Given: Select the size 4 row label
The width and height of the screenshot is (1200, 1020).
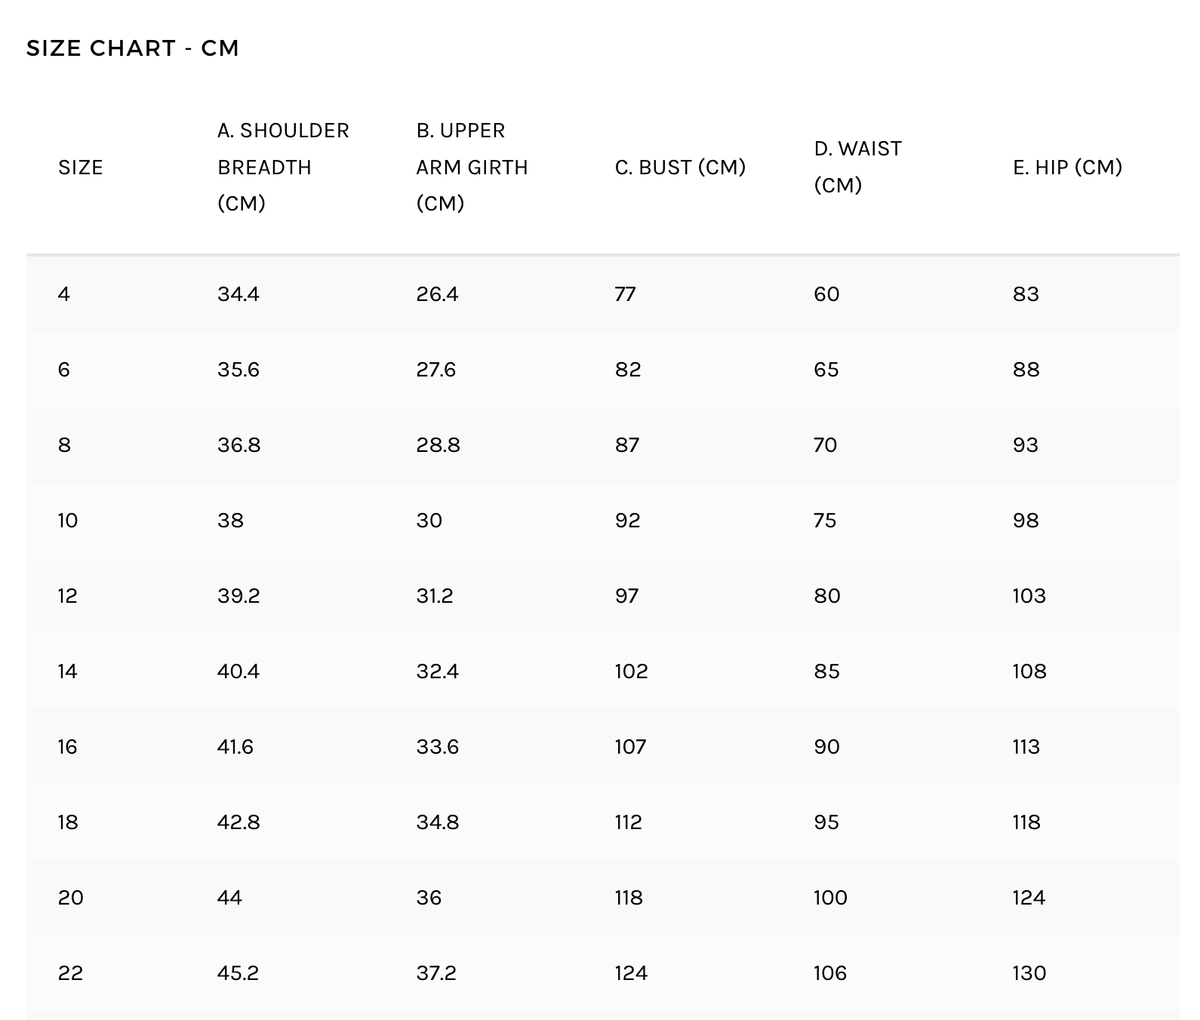Looking at the screenshot, I should click(64, 294).
